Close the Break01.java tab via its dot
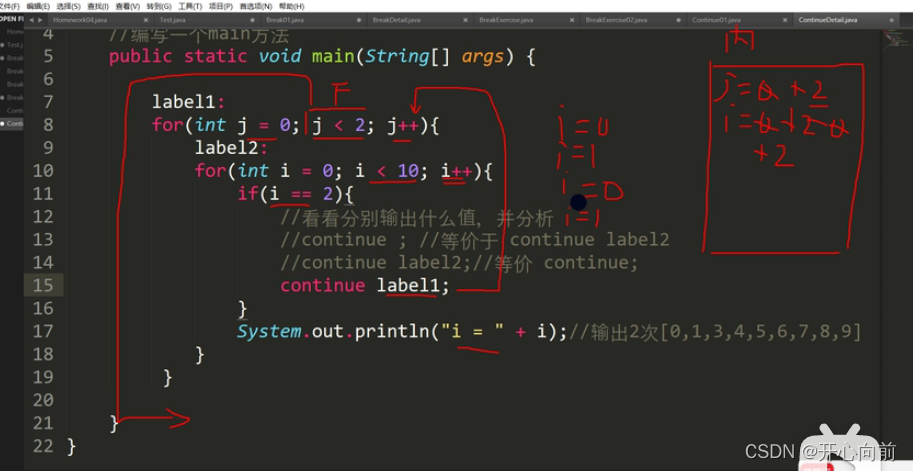 (359, 20)
